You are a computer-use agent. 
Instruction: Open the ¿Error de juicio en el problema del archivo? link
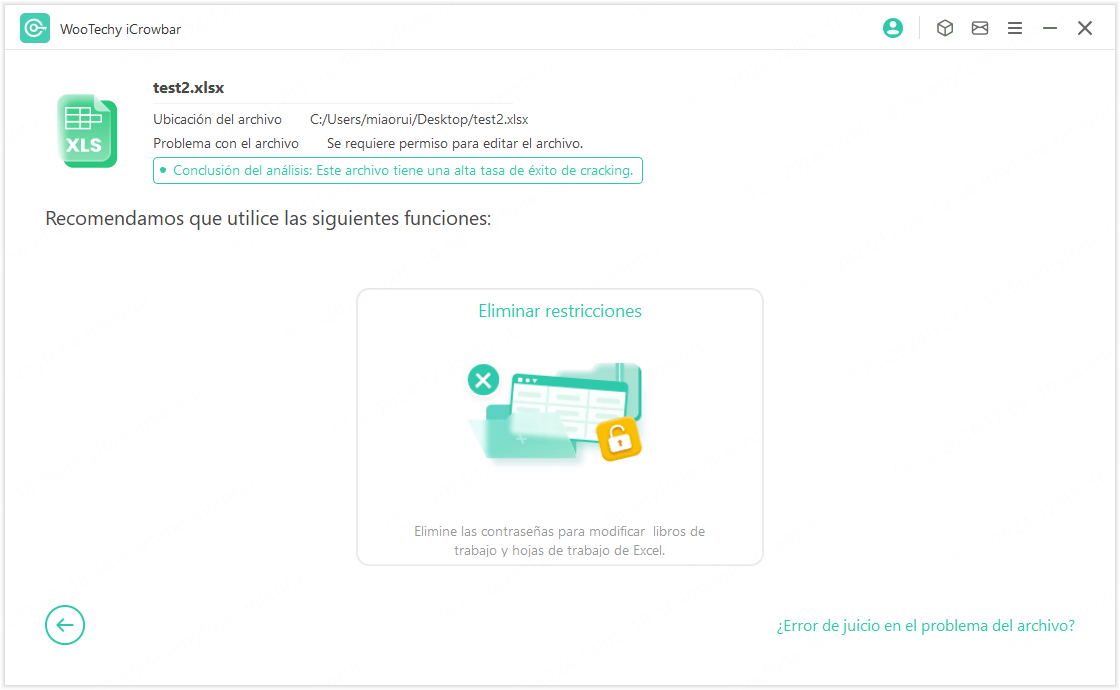[925, 626]
